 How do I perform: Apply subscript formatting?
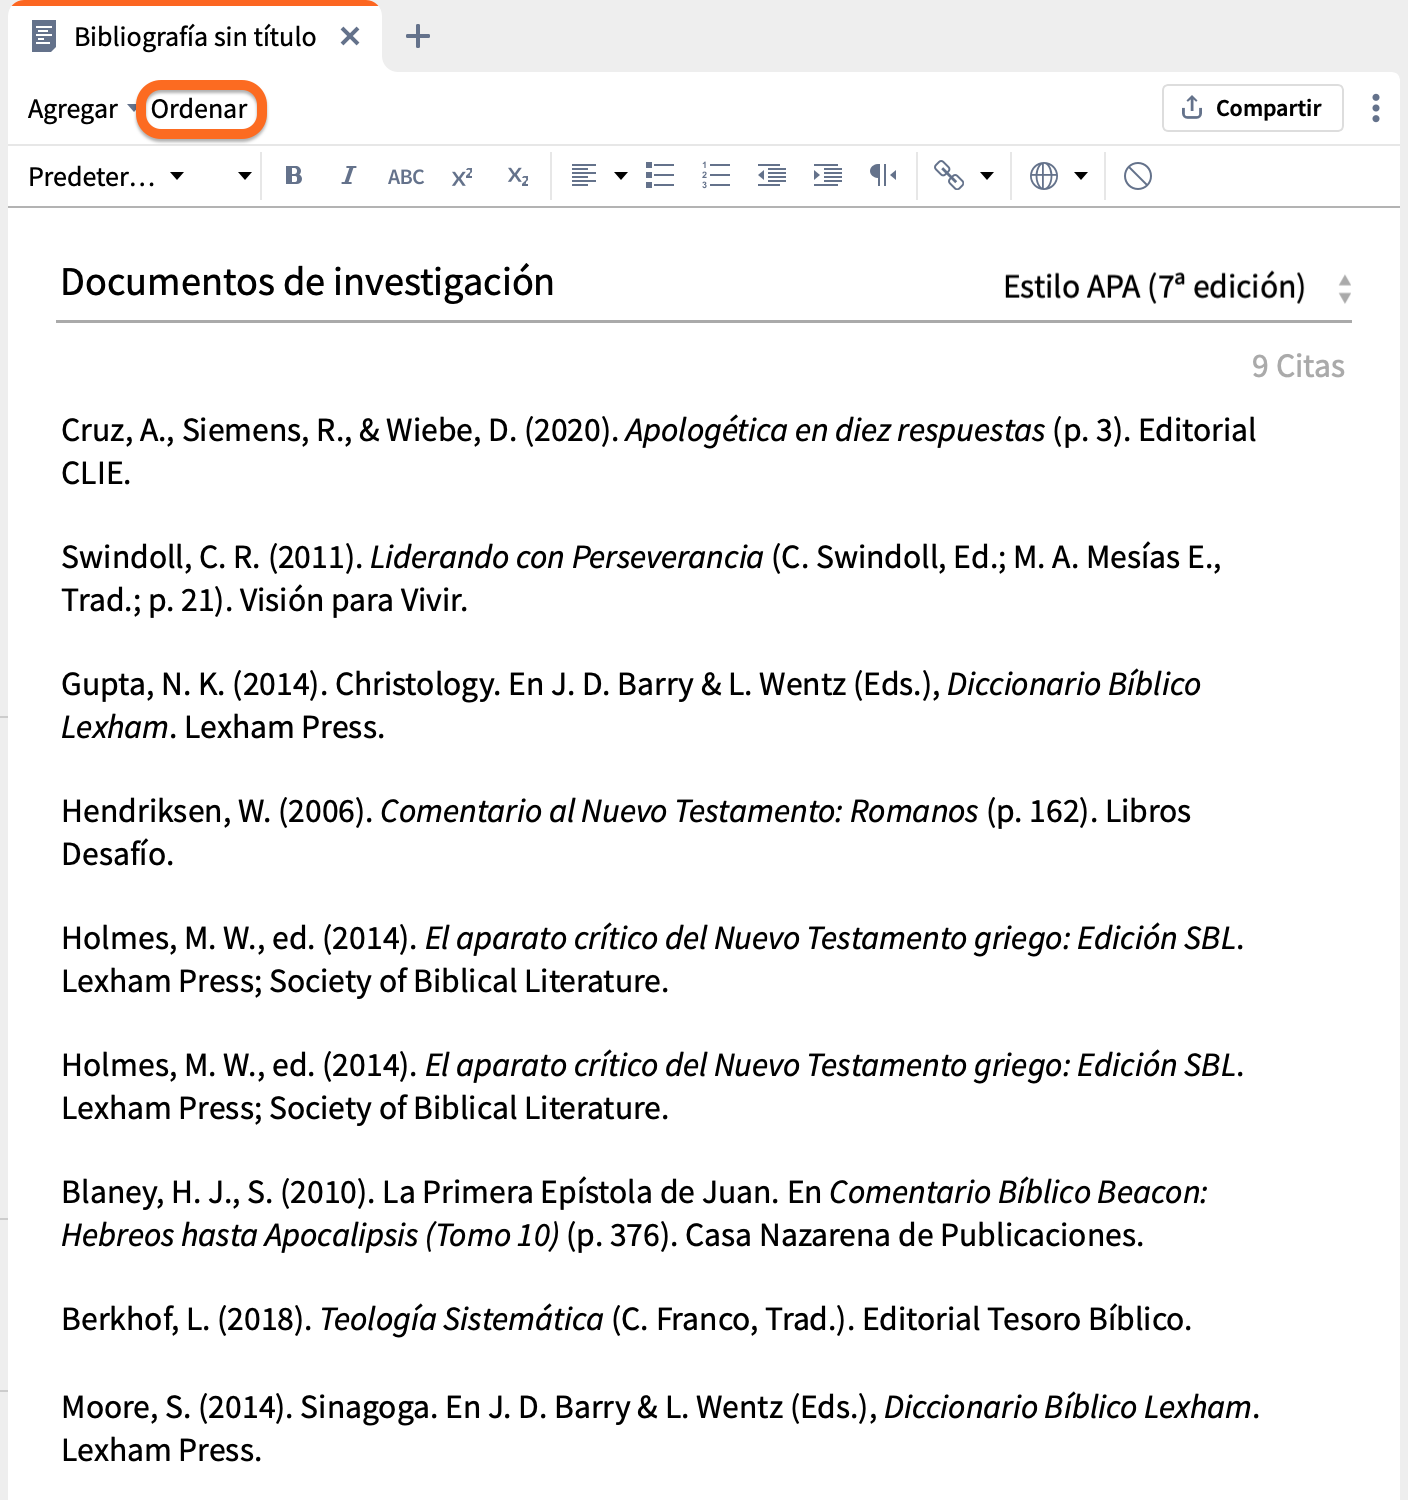(517, 175)
